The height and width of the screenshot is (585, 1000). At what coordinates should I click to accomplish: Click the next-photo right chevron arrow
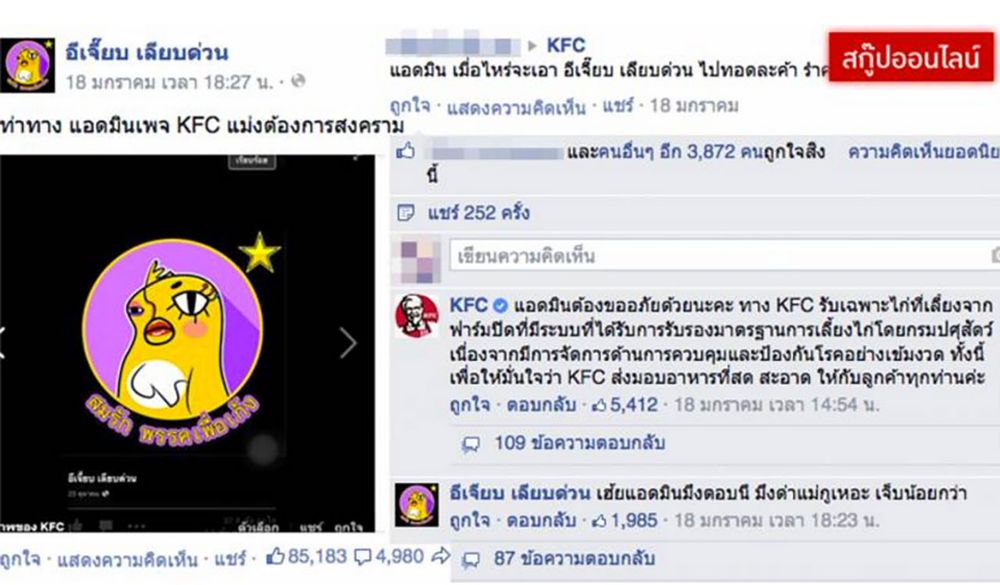pyautogui.click(x=348, y=343)
